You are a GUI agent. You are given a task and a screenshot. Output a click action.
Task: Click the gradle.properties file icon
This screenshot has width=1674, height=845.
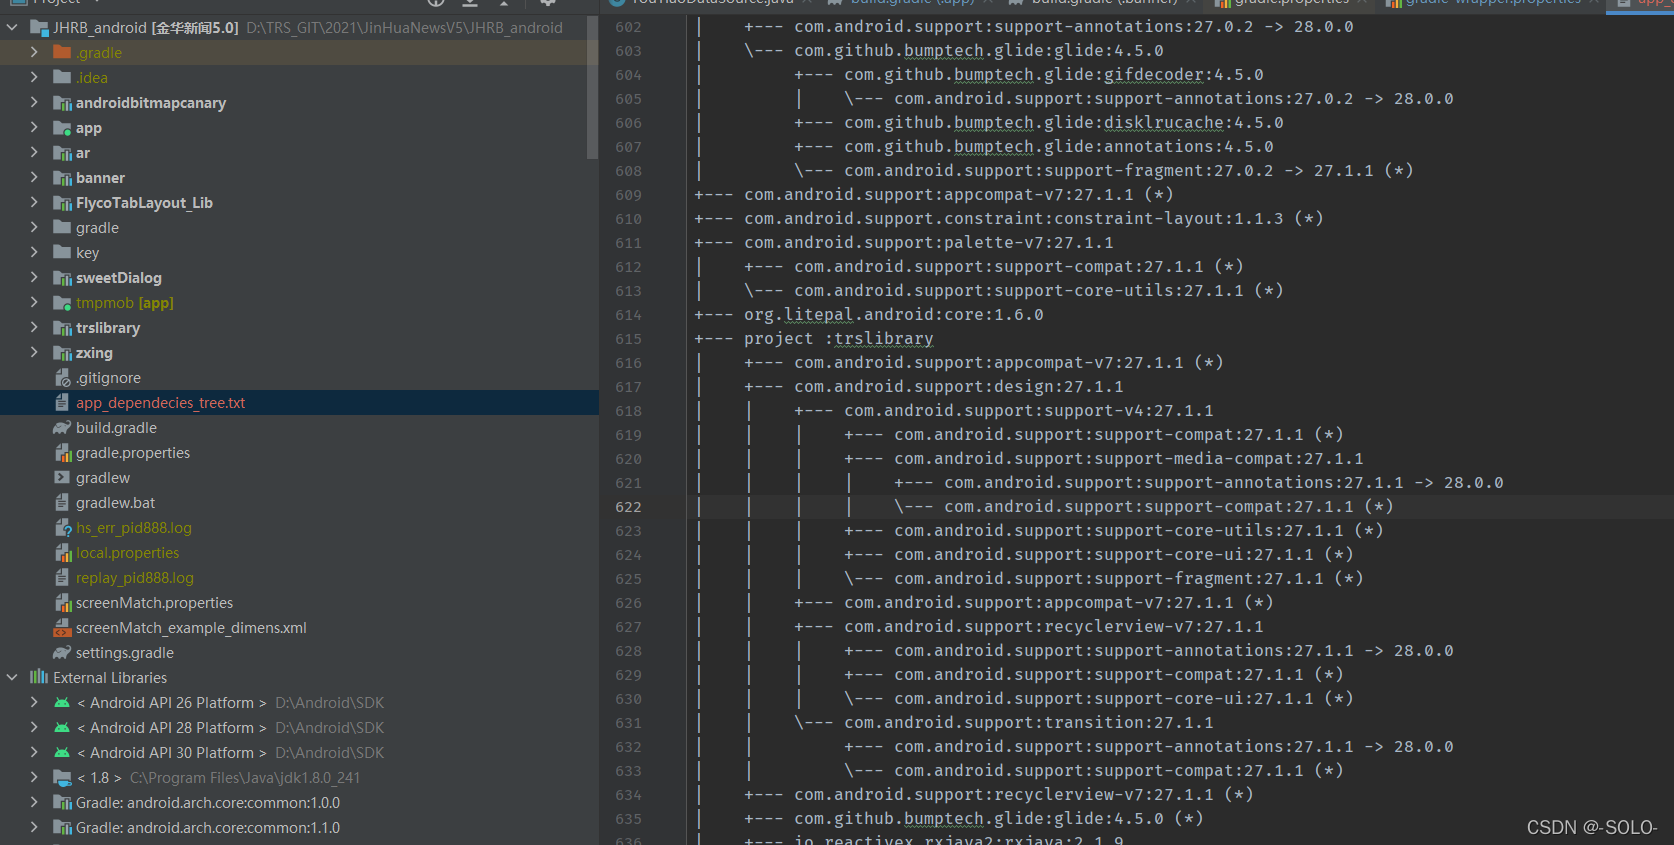pyautogui.click(x=62, y=452)
